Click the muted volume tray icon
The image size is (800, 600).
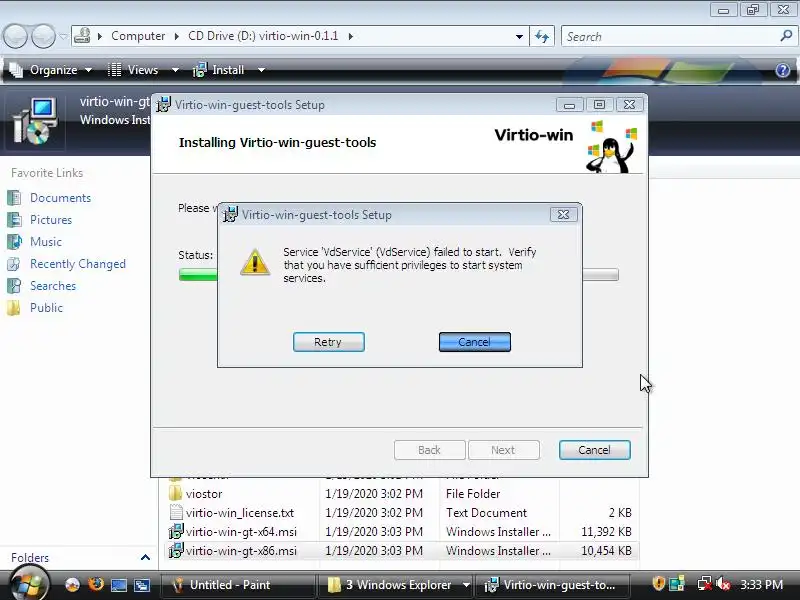pyautogui.click(x=723, y=584)
